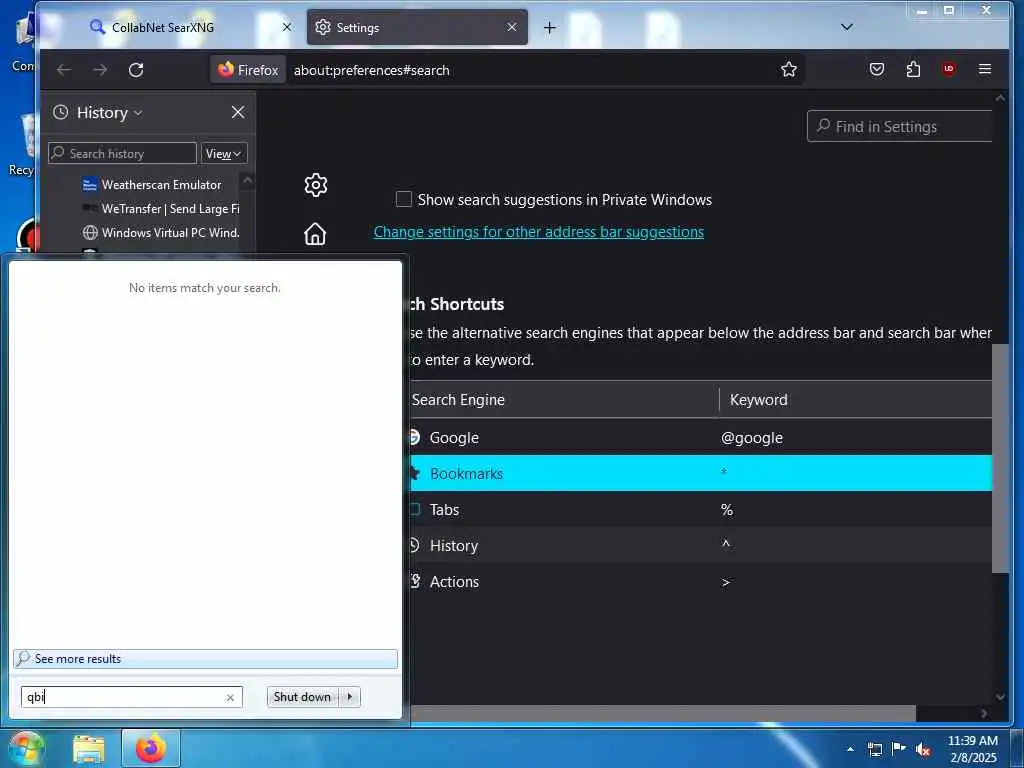This screenshot has width=1024, height=768.
Task: Click the Search Engine column header
Action: pyautogui.click(x=564, y=400)
